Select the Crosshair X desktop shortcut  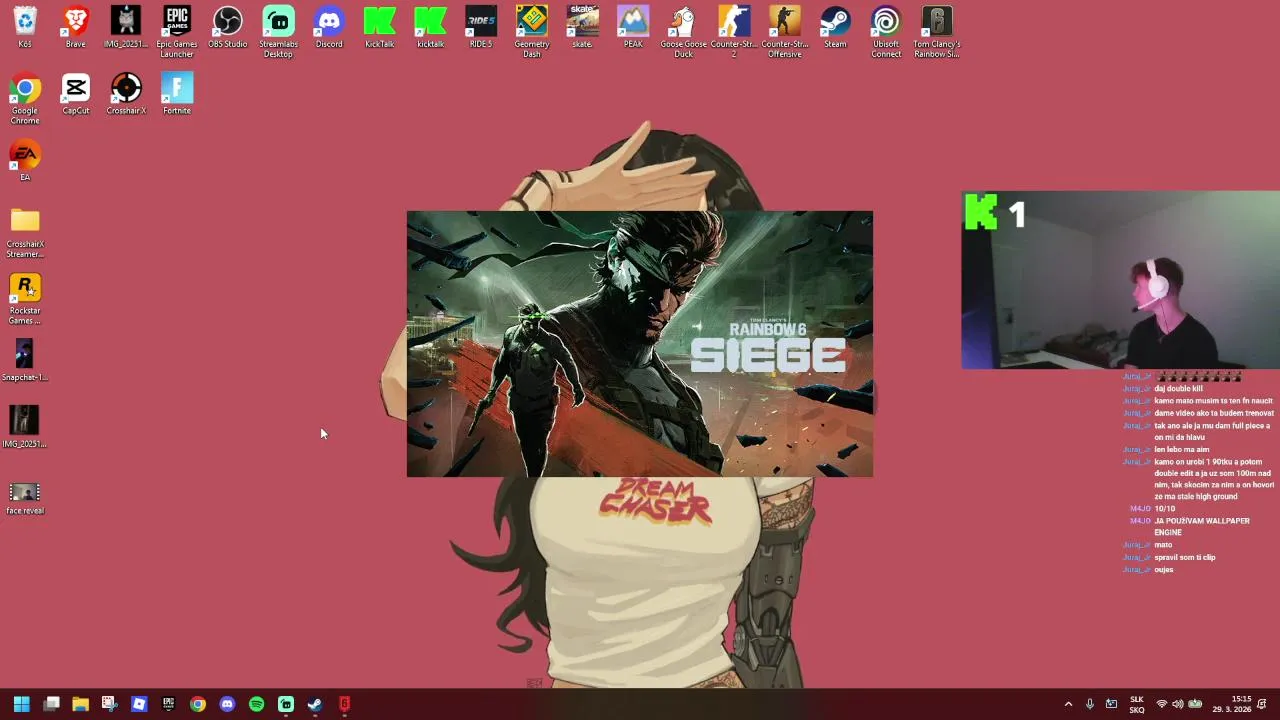pyautogui.click(x=126, y=94)
